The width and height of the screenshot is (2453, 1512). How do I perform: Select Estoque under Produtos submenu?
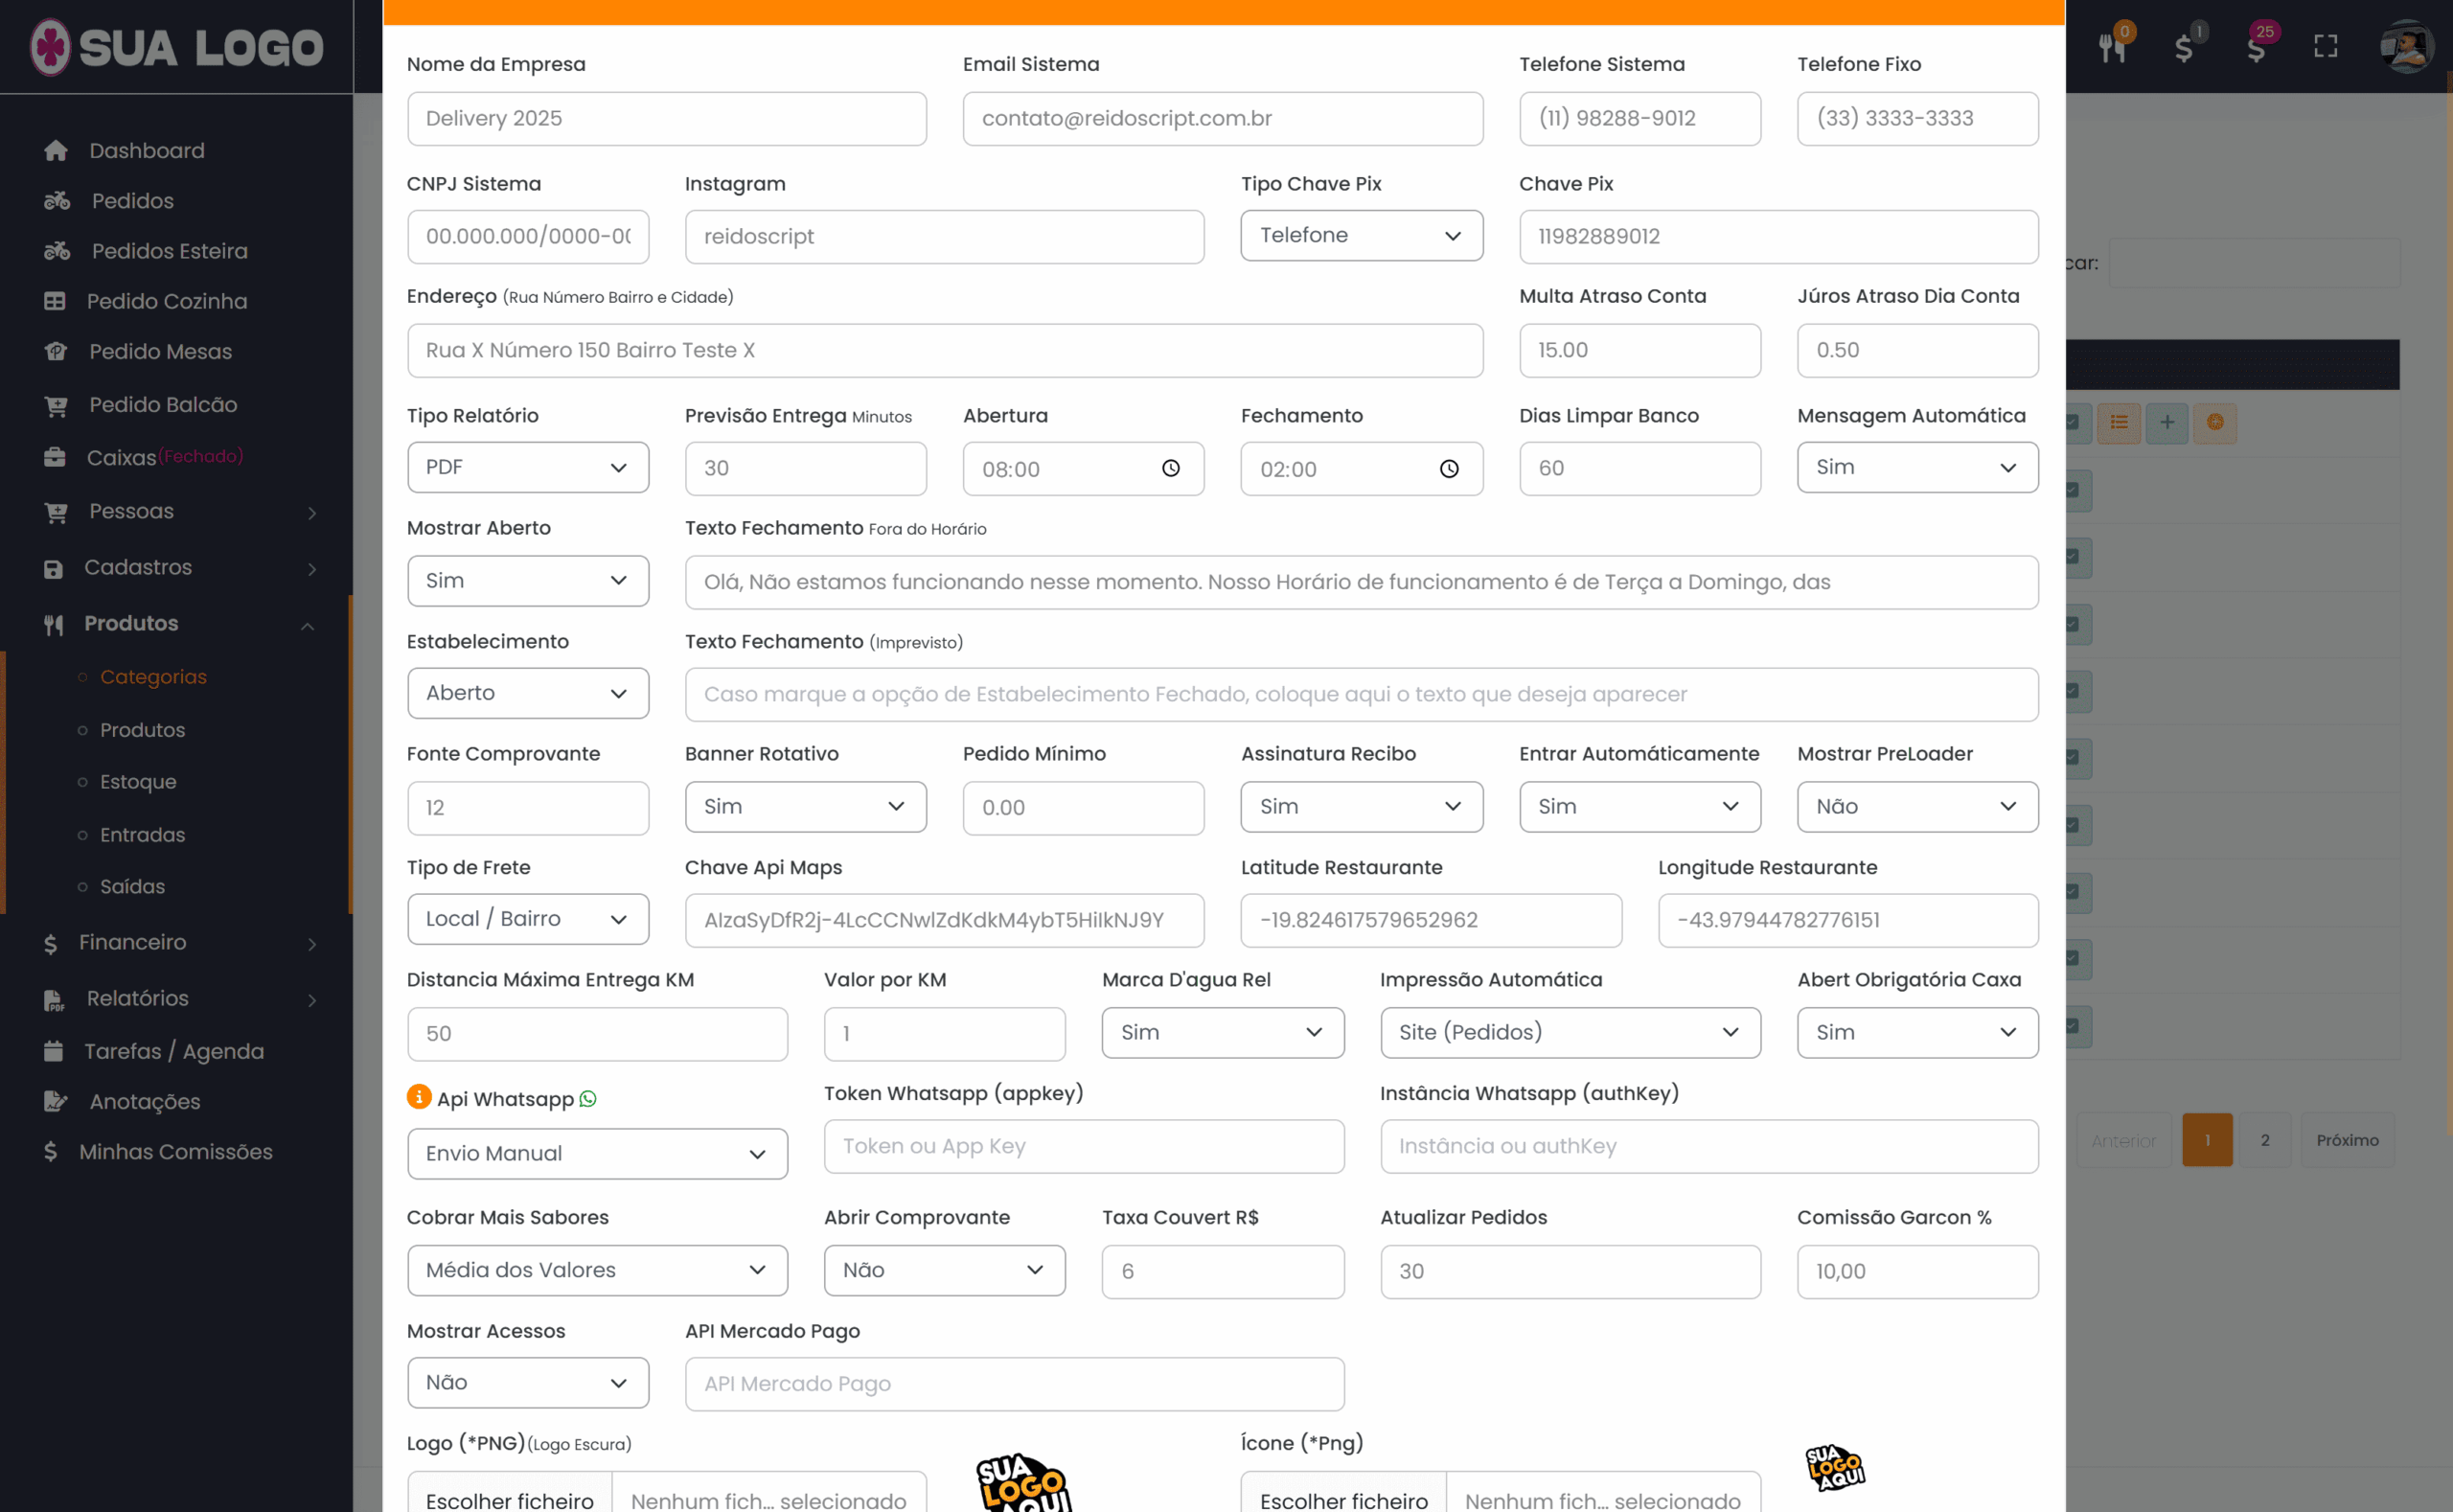[x=138, y=782]
